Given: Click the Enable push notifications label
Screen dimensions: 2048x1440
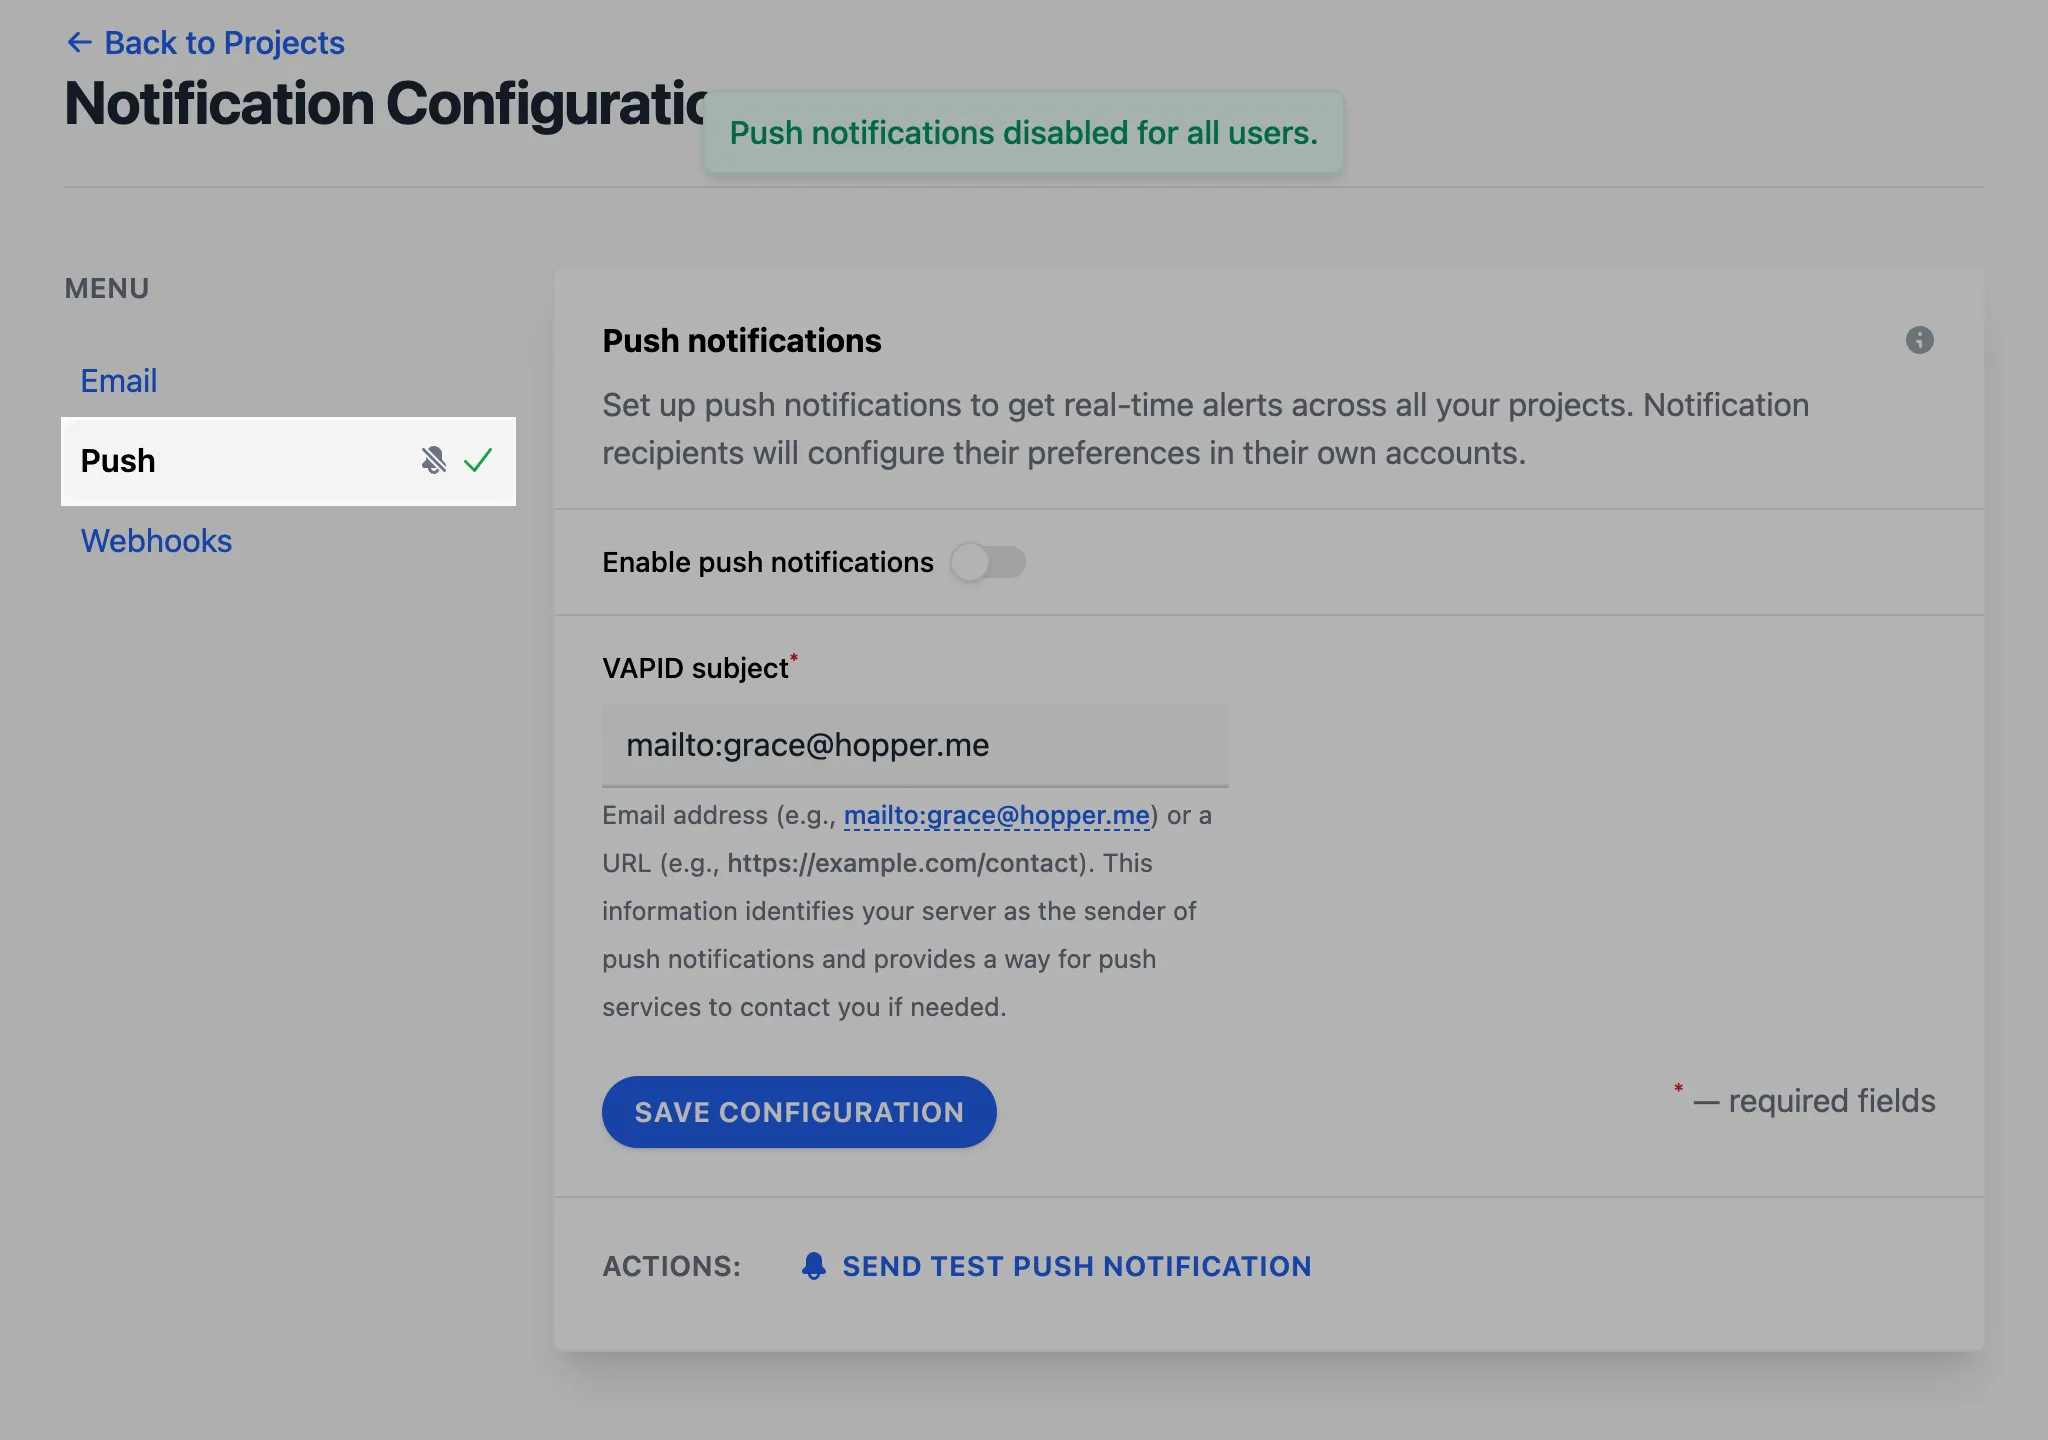Looking at the screenshot, I should click(x=768, y=562).
